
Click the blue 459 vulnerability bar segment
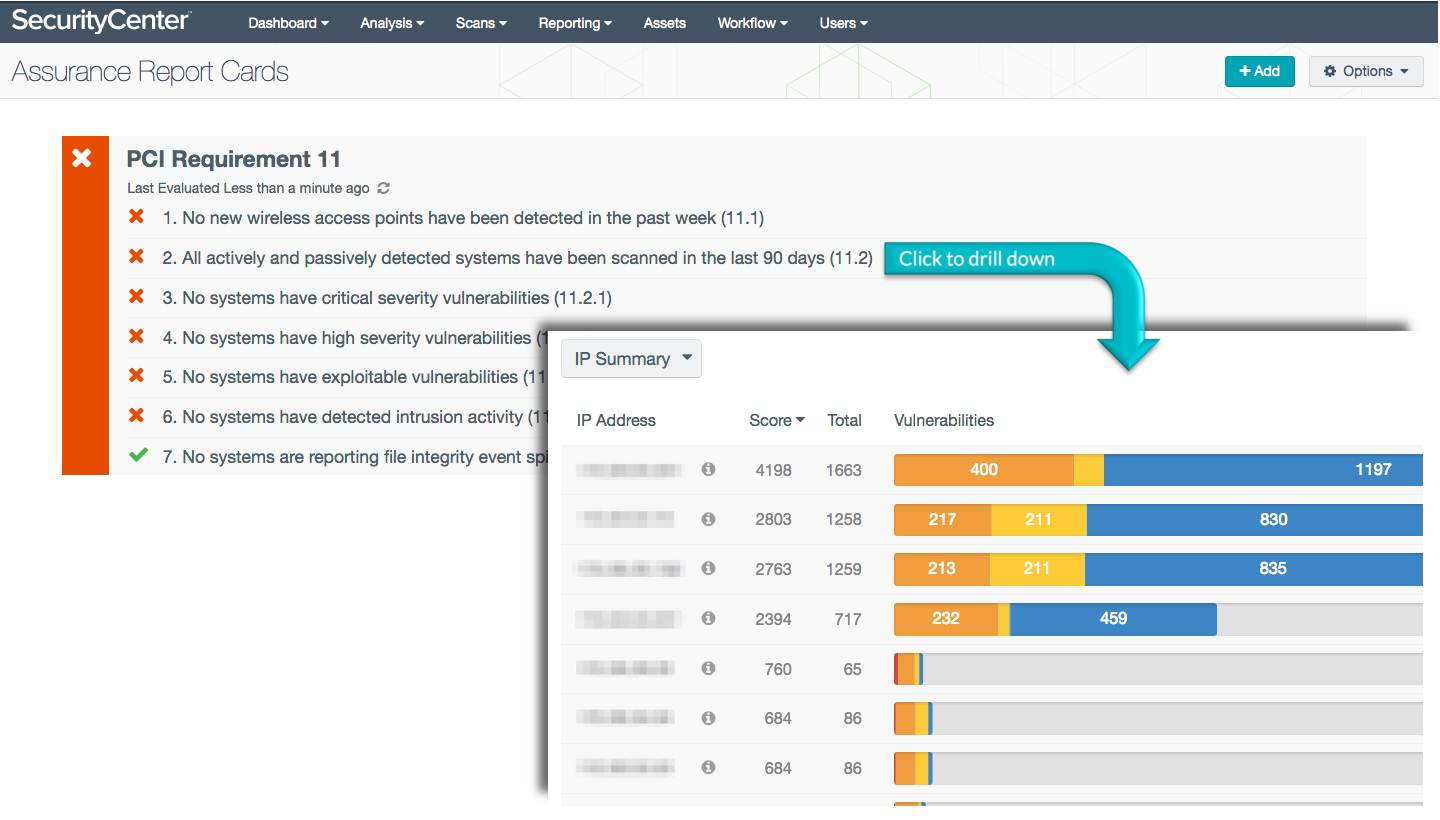(x=1113, y=618)
